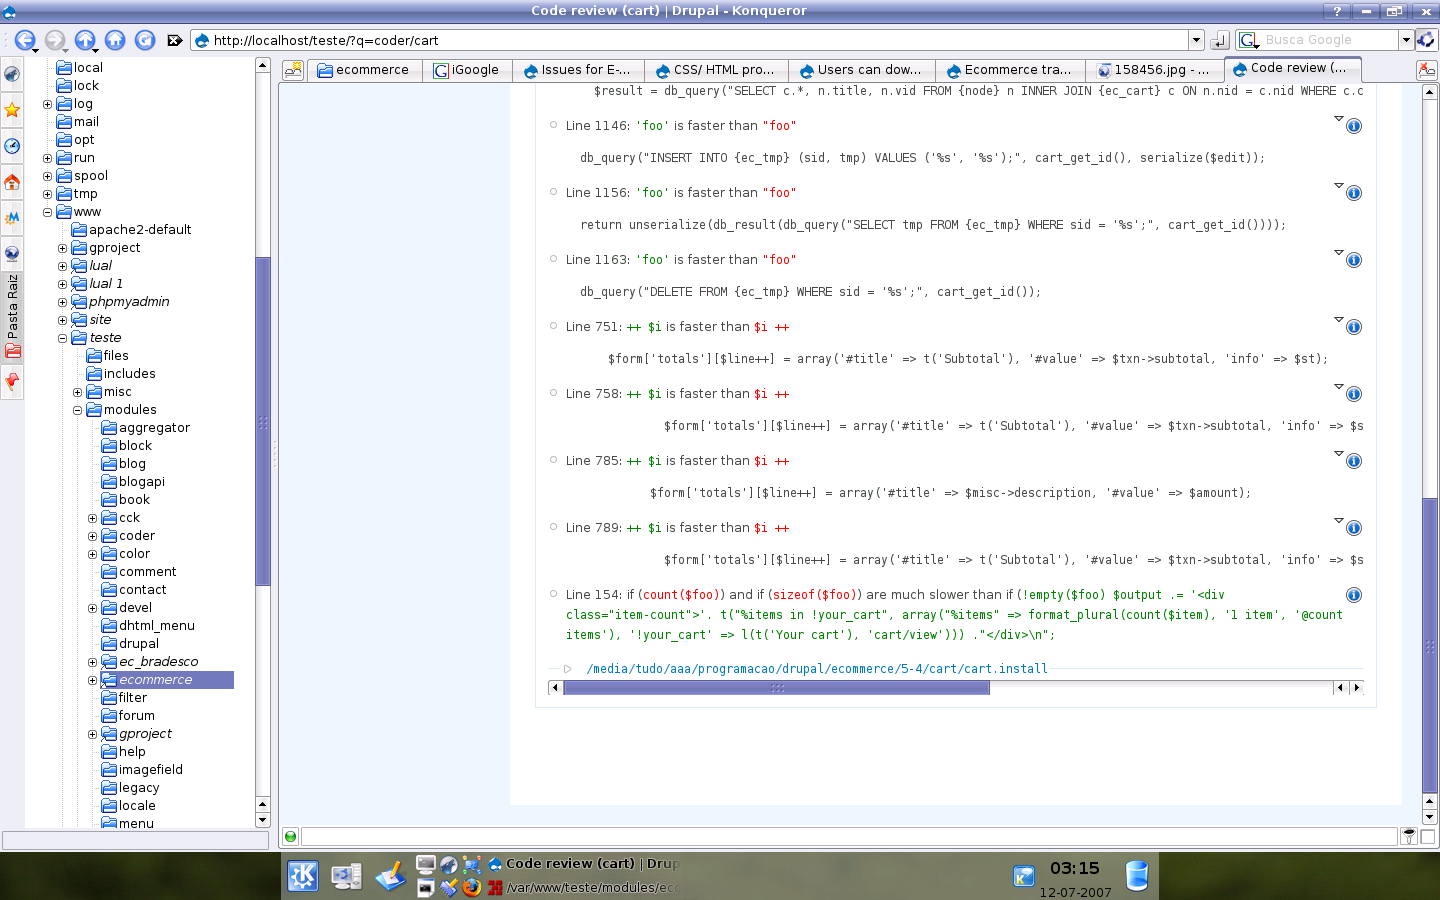Click the info icon beside Line 1146
This screenshot has height=900, width=1440.
click(1353, 126)
